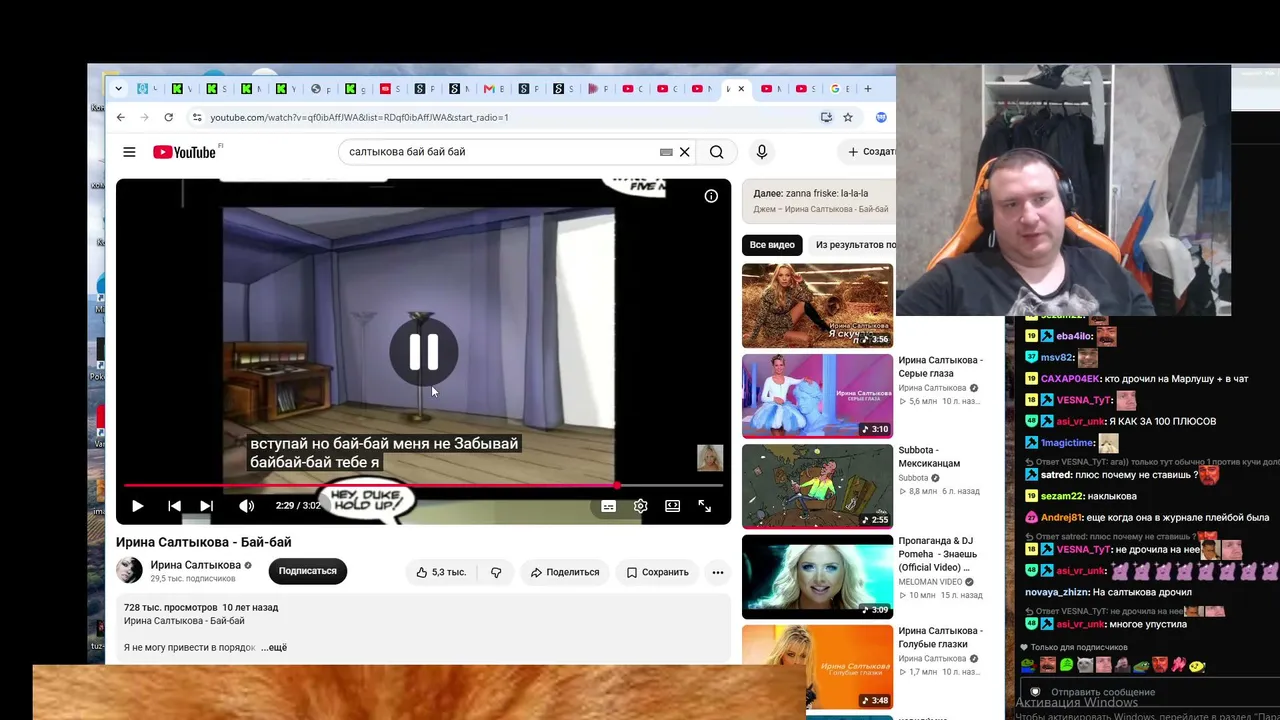Run the YouTube search with the magnifier button
This screenshot has height=720, width=1280.
coord(717,152)
